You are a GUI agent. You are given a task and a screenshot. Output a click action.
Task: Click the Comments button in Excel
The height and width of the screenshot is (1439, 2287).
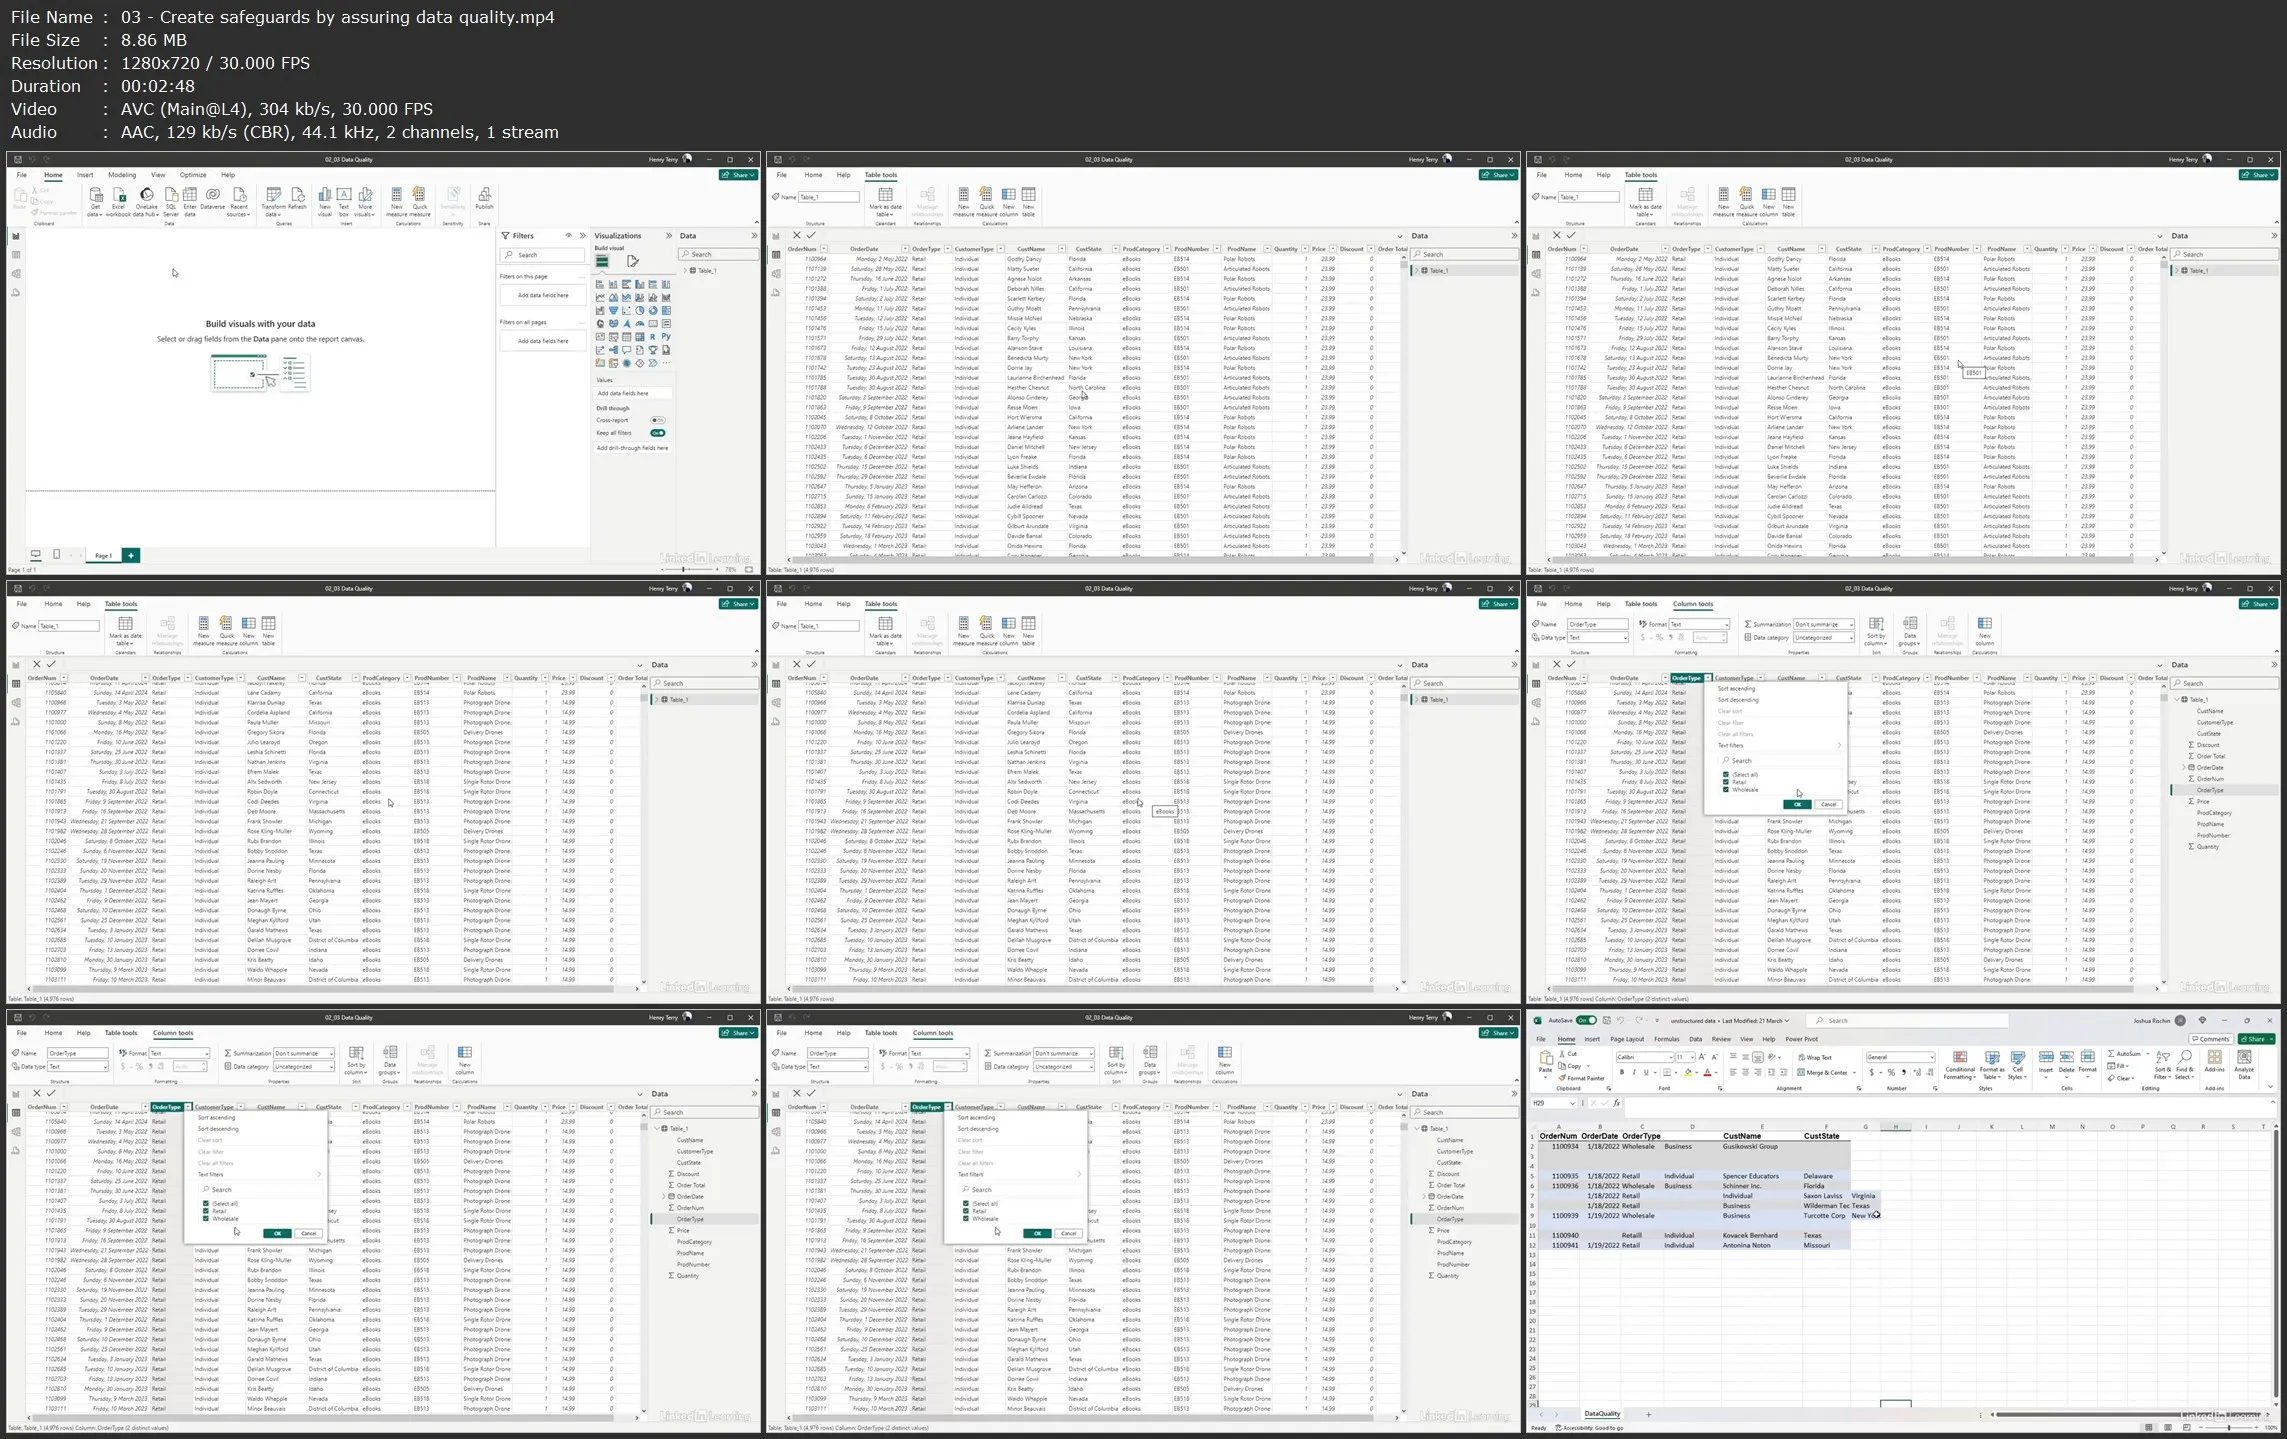[2210, 1039]
